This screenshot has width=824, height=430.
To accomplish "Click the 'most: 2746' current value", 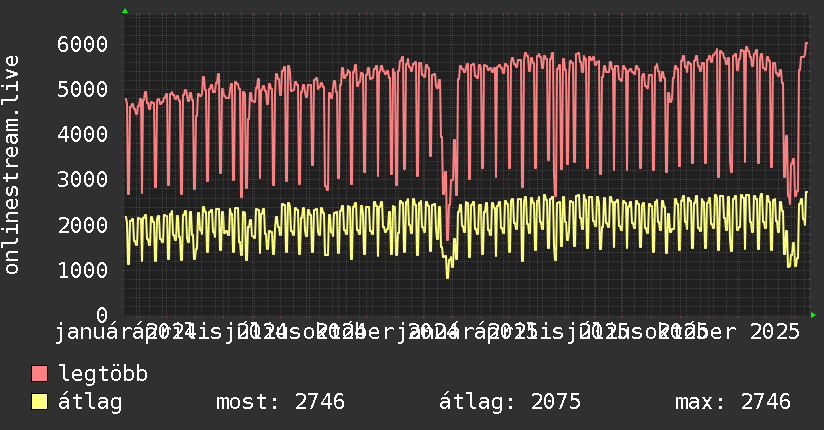I will (280, 402).
